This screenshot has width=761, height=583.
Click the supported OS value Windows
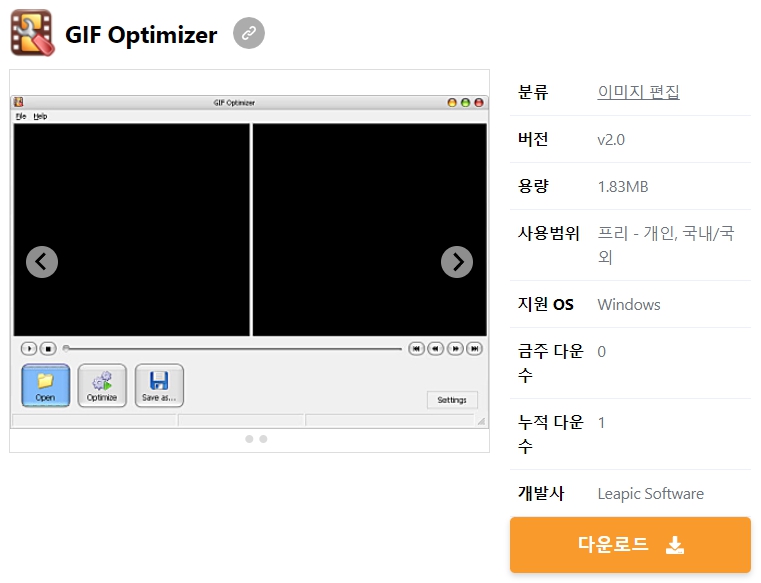point(629,304)
